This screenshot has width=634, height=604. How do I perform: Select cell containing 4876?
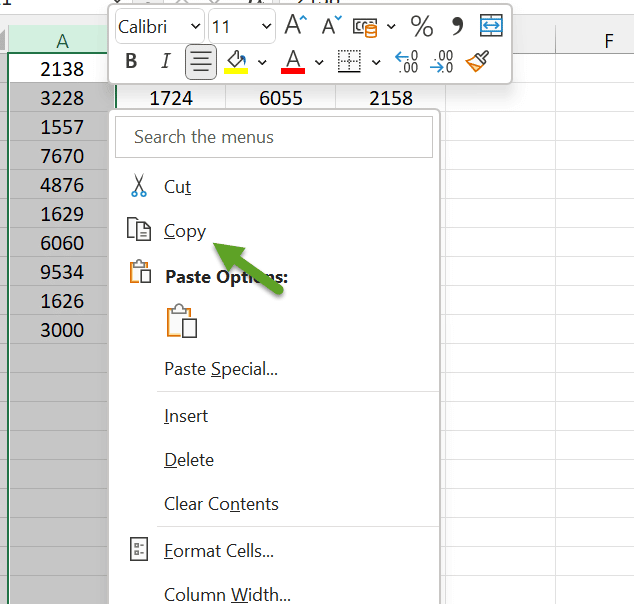pyautogui.click(x=58, y=185)
